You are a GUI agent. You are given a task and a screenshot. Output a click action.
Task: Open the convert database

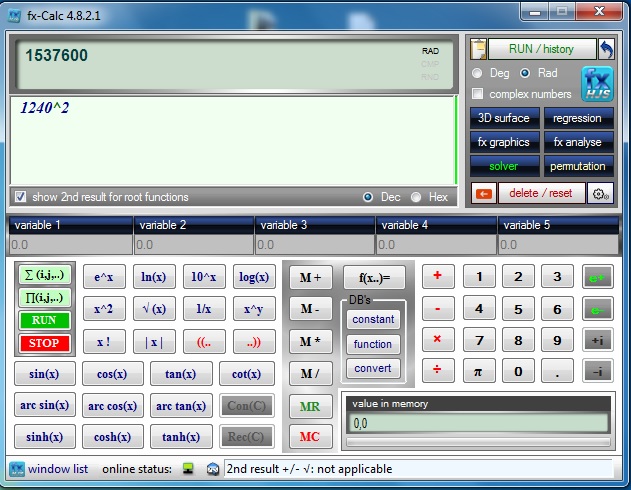[373, 369]
